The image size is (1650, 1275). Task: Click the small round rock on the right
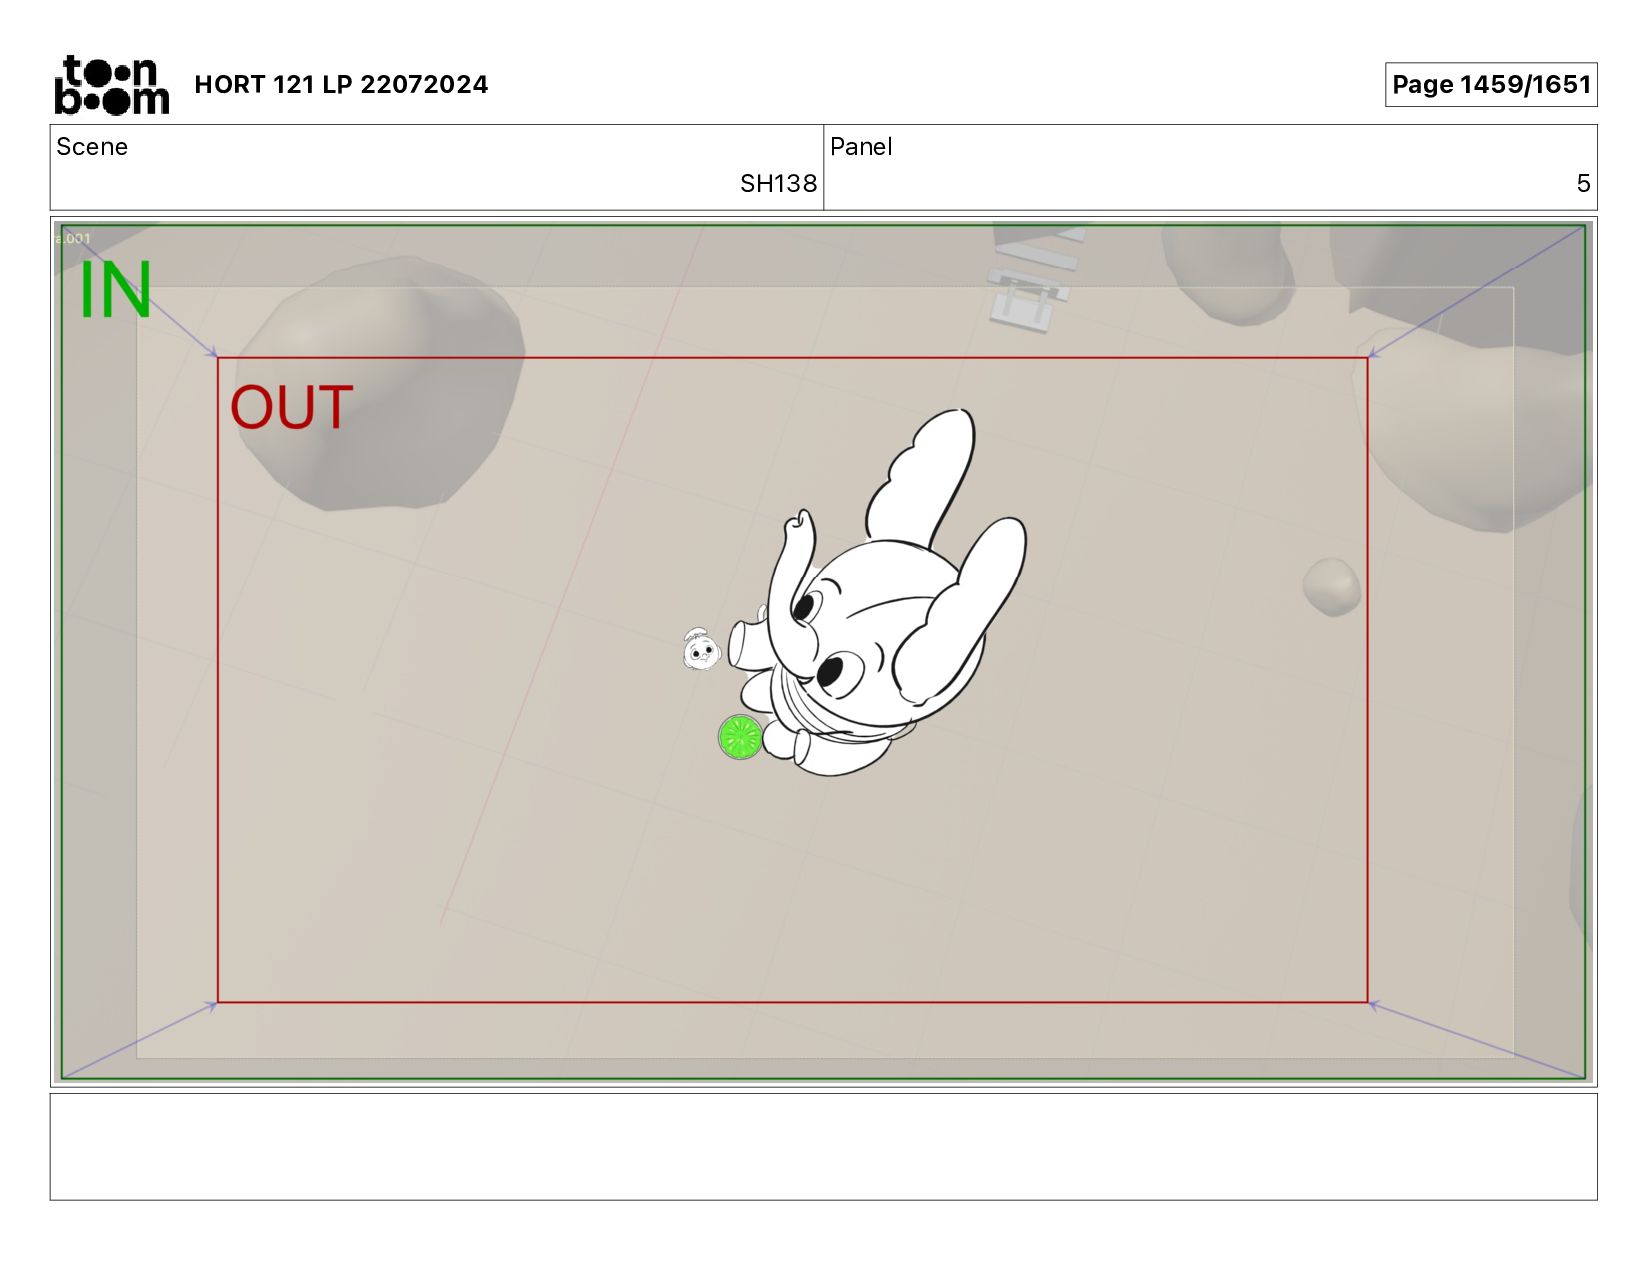[1332, 587]
